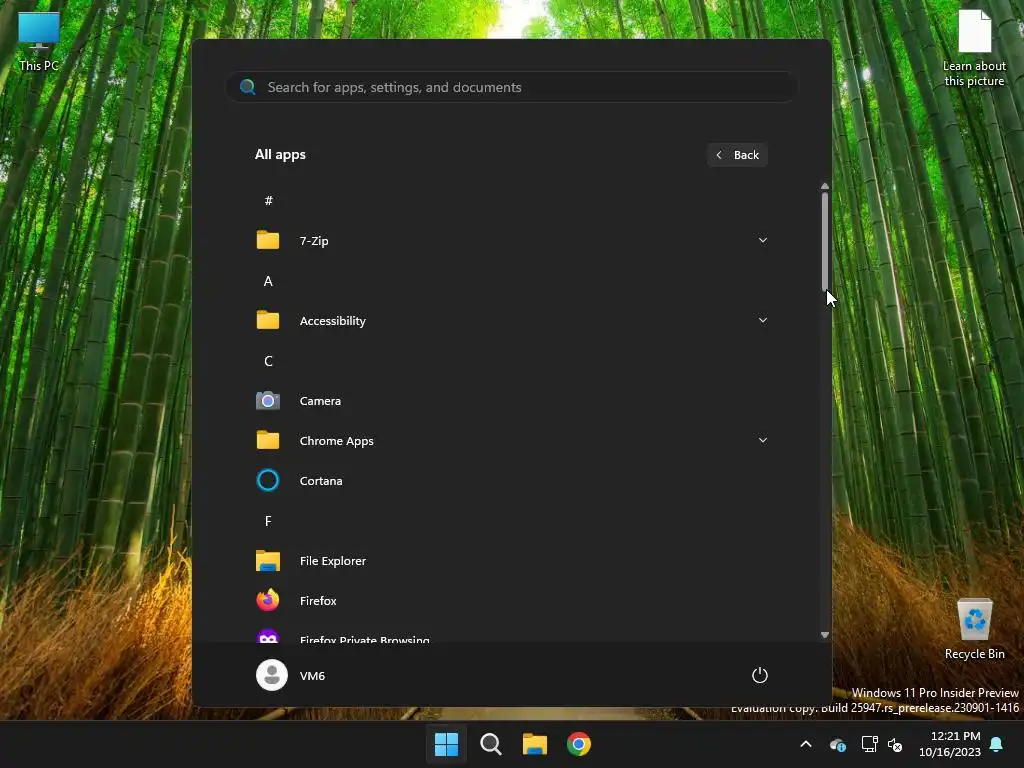The width and height of the screenshot is (1024, 768).
Task: Click the apps list scrollbar thumb
Action: [x=825, y=242]
